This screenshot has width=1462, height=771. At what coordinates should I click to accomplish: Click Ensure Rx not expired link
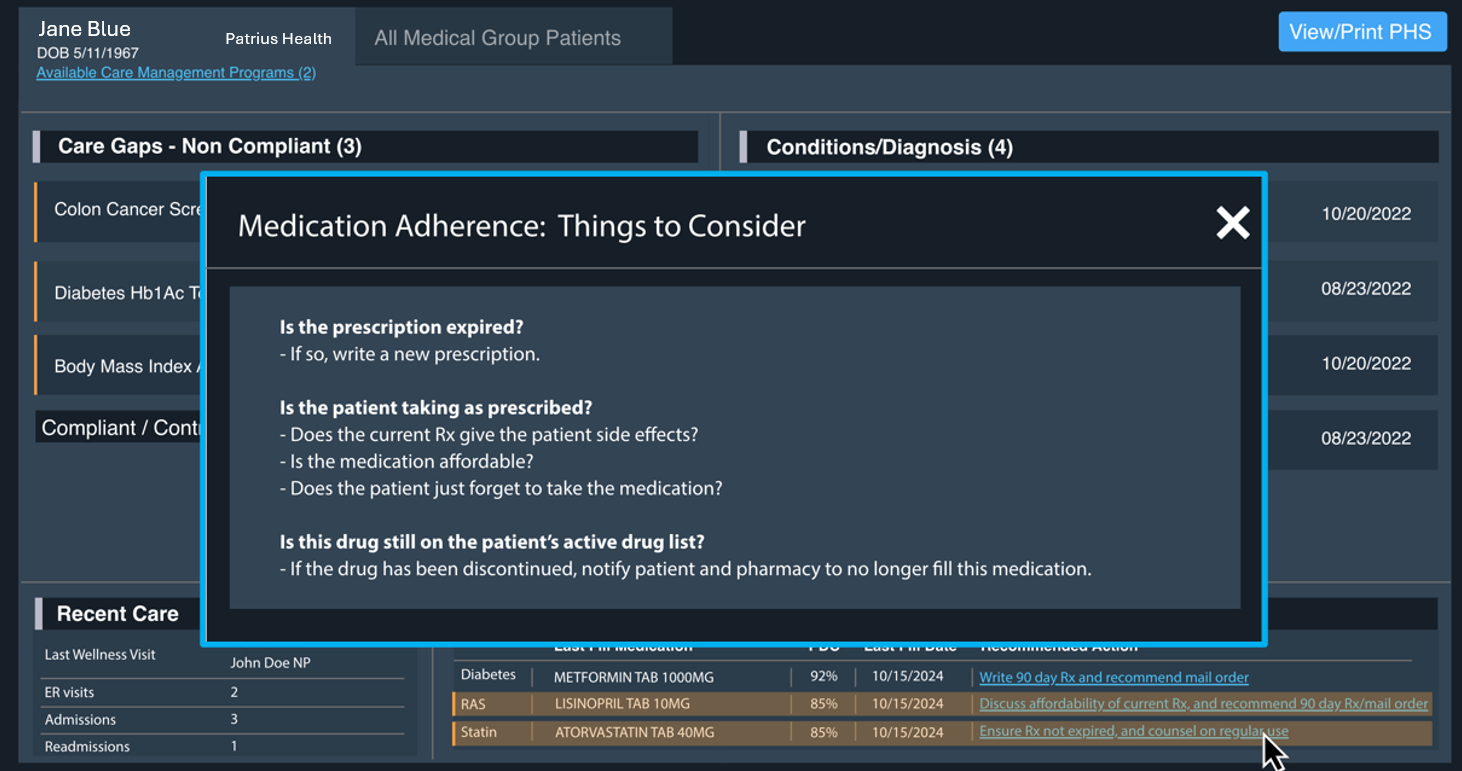click(1132, 731)
